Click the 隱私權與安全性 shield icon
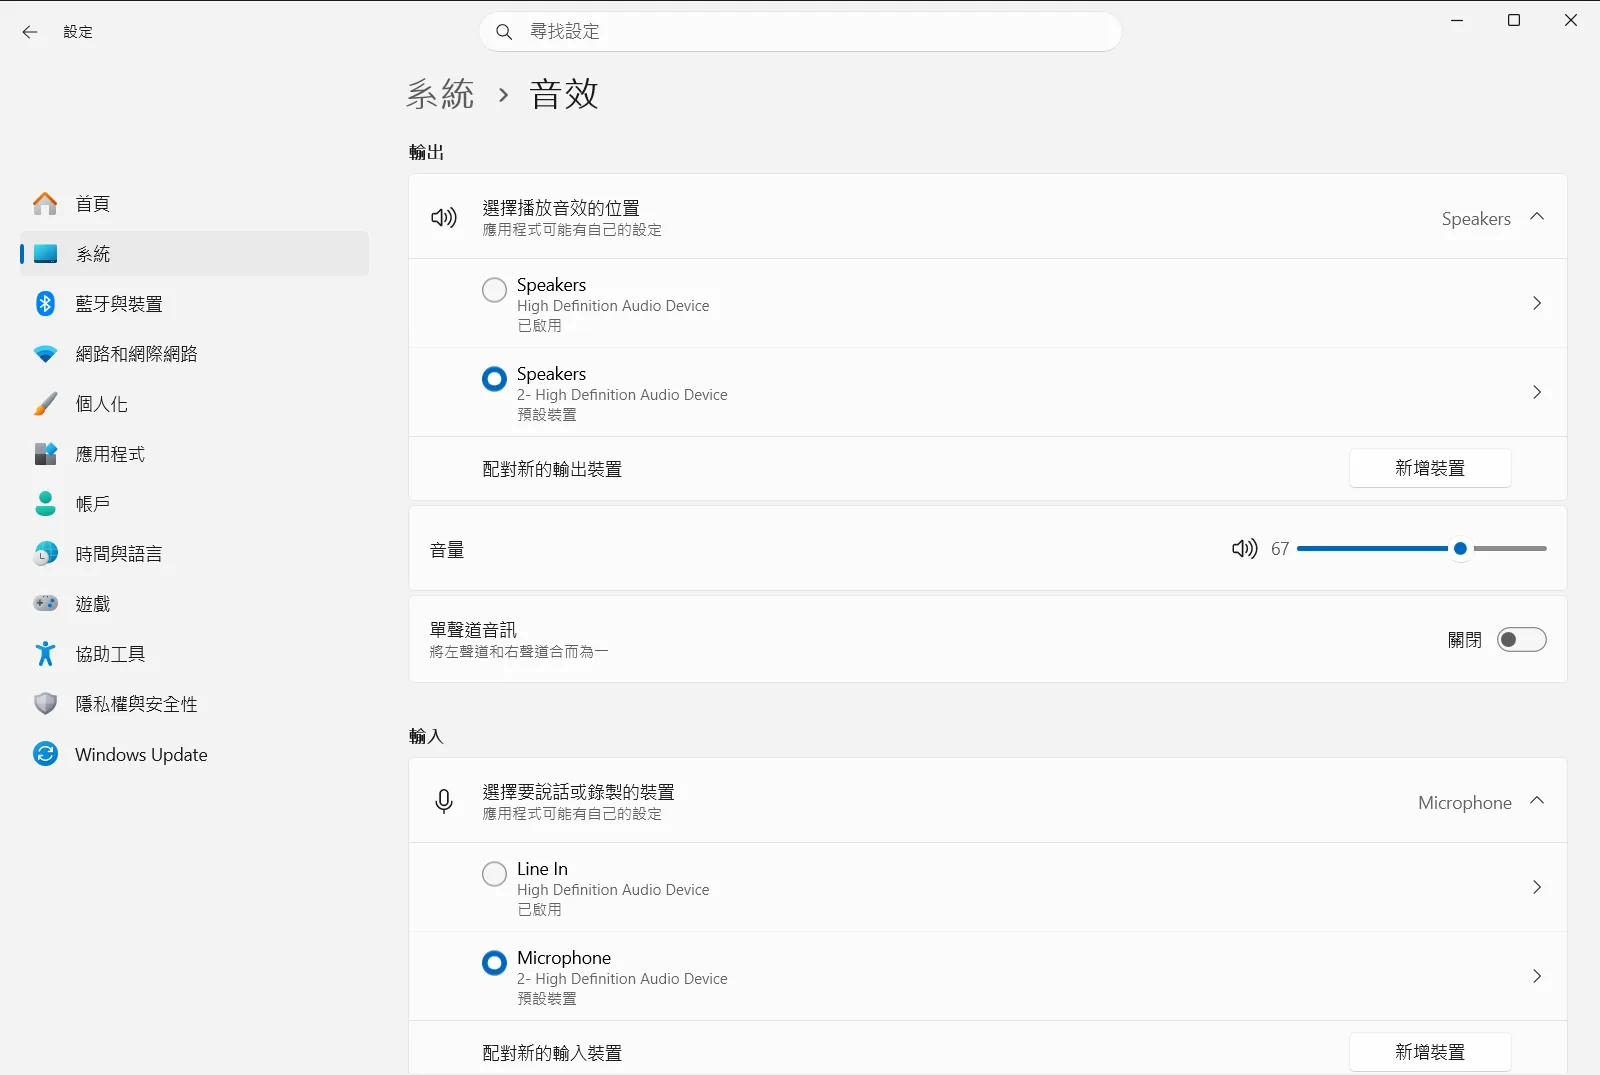Image resolution: width=1600 pixels, height=1075 pixels. coord(45,704)
